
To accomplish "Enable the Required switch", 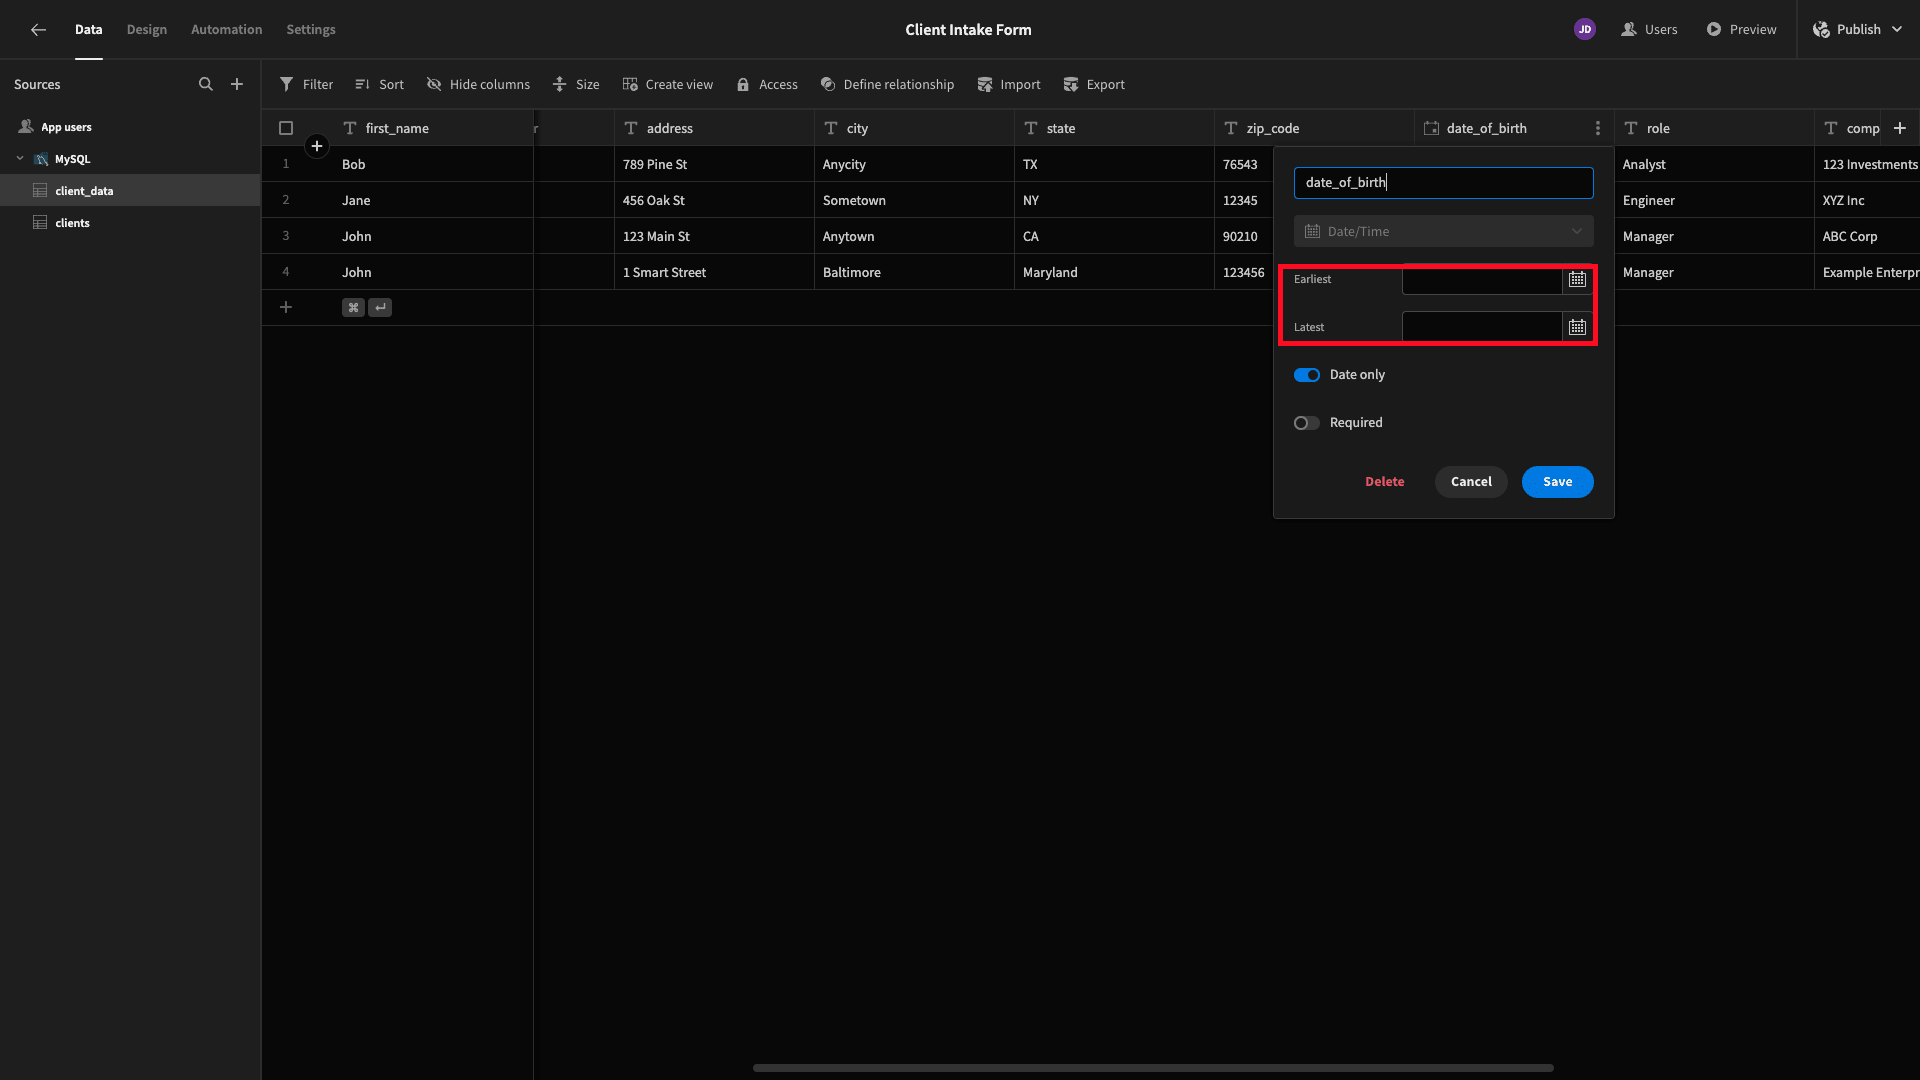I will [x=1307, y=423].
